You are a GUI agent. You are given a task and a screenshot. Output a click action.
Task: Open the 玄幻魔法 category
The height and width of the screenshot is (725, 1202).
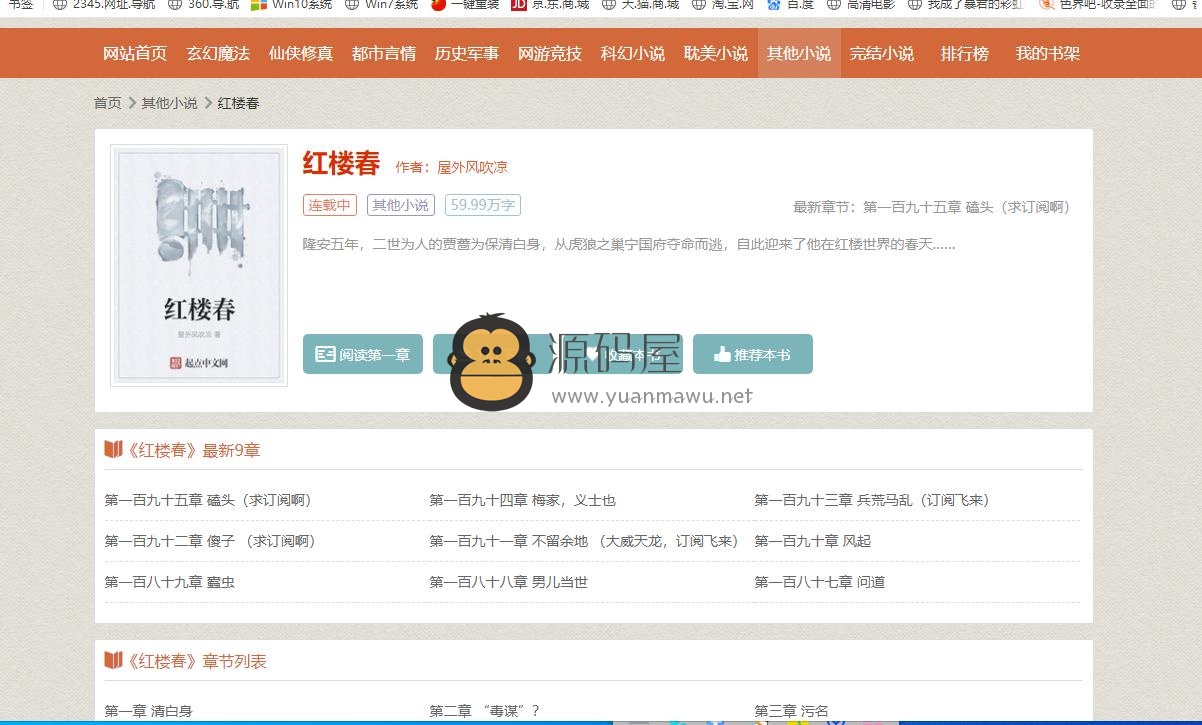[218, 53]
